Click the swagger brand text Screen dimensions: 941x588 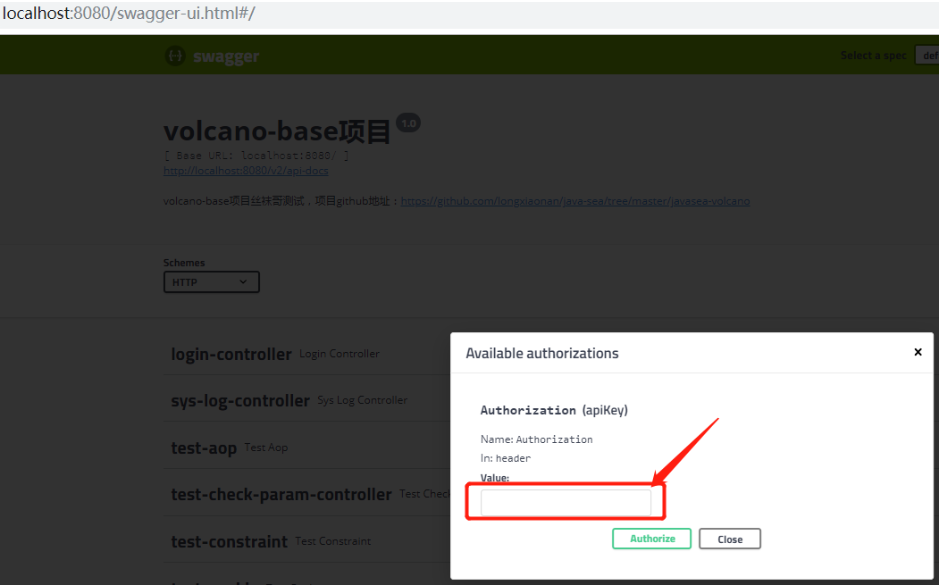[x=226, y=56]
